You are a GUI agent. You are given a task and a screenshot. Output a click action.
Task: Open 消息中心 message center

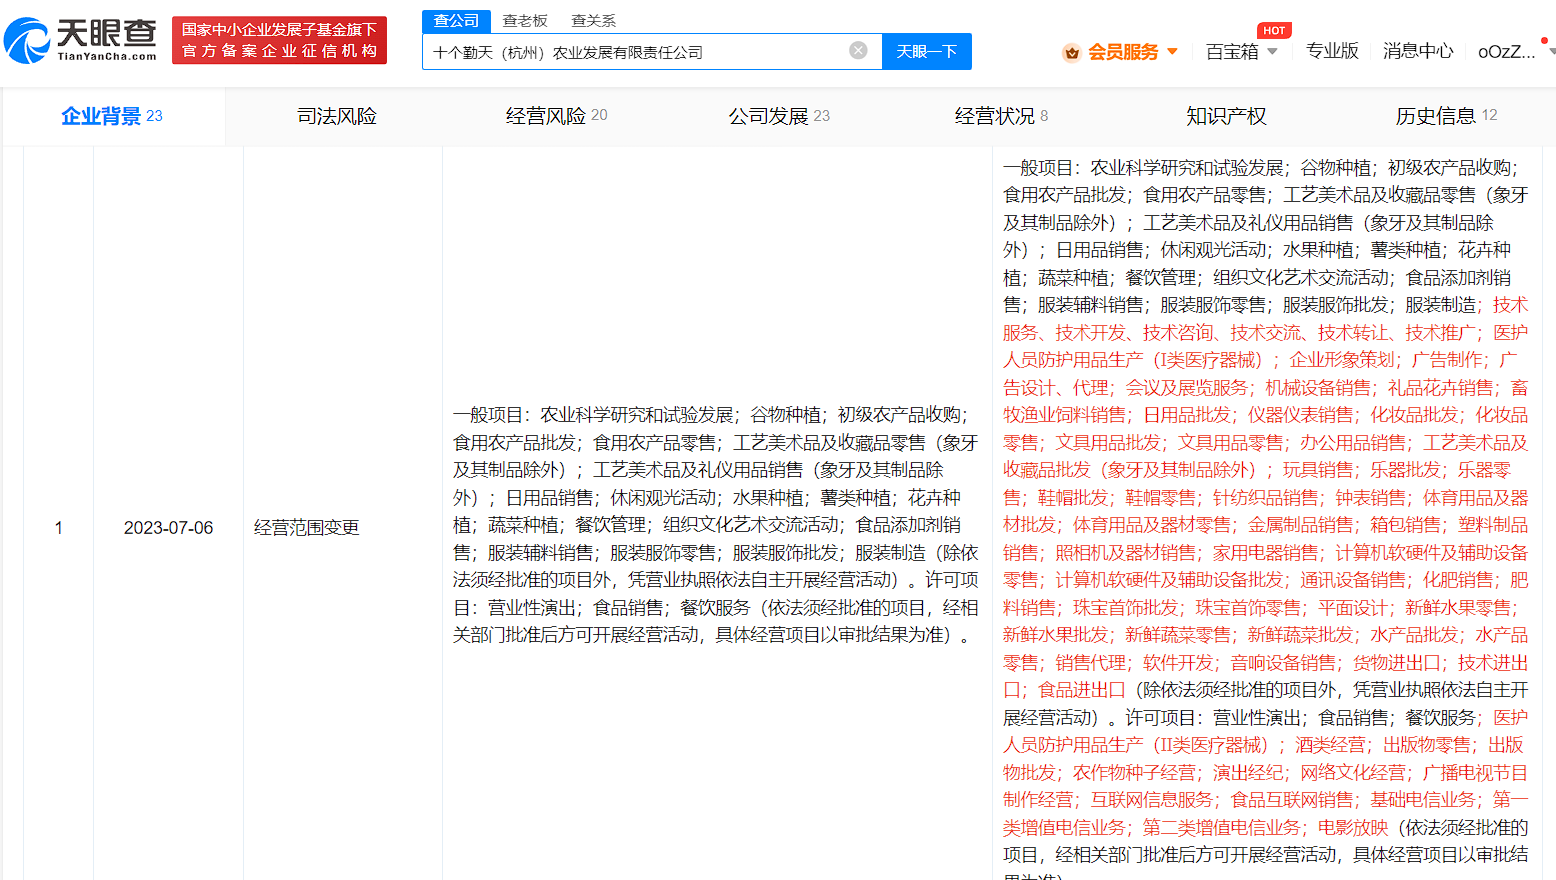(1418, 51)
